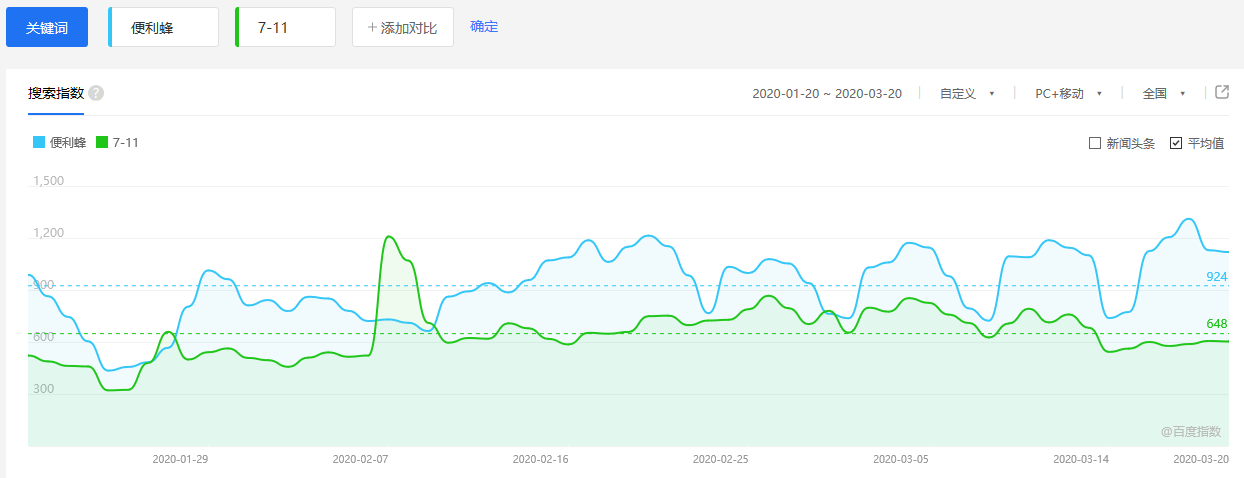The width and height of the screenshot is (1244, 478).
Task: Click the 2020-03-05 date on the x-axis
Action: point(900,459)
